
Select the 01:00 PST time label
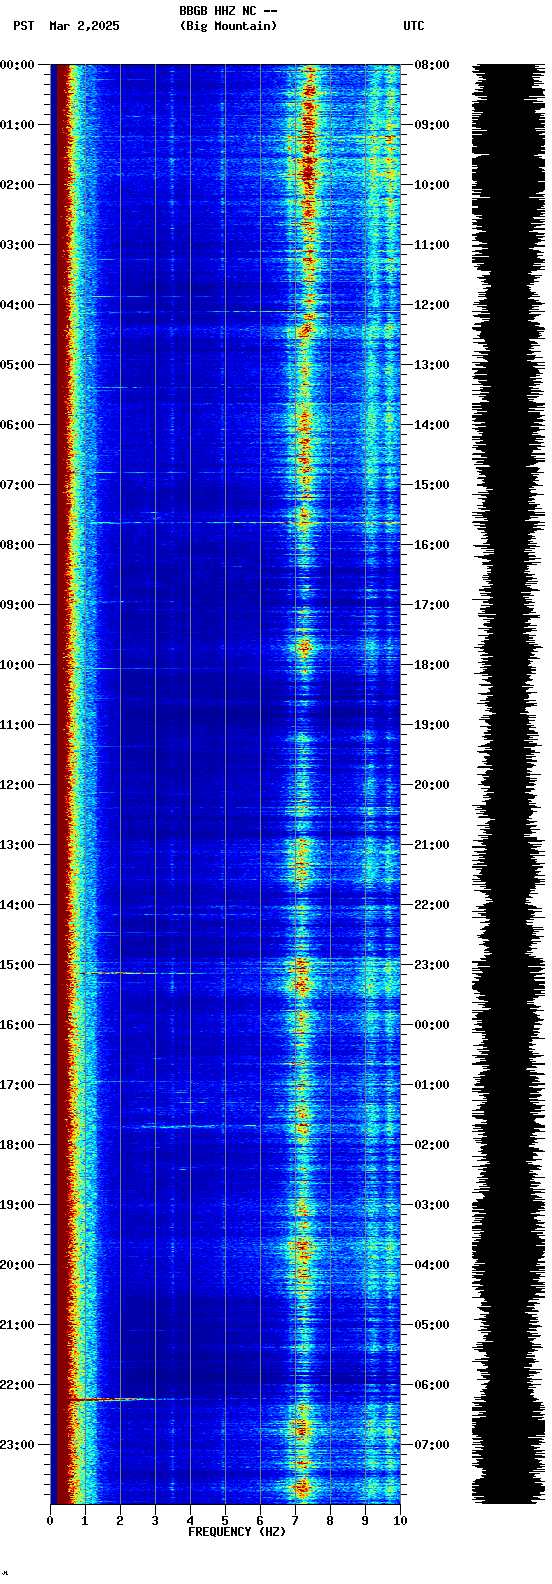coord(18,125)
